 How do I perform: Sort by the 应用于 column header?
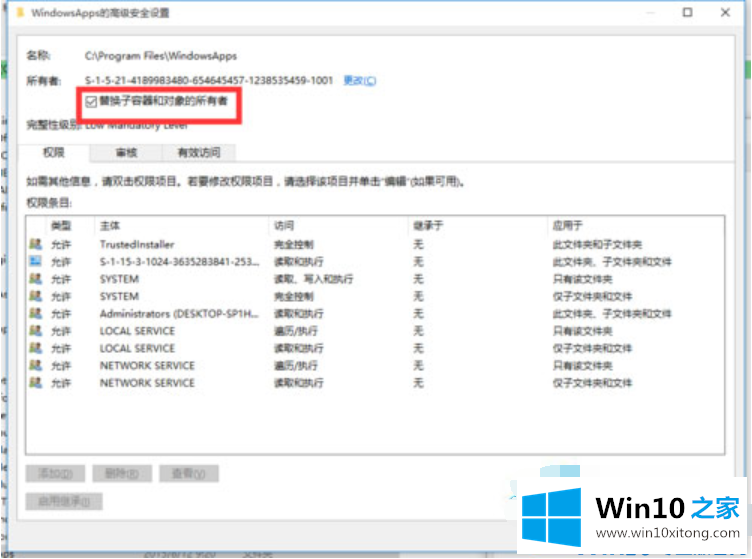coord(567,225)
